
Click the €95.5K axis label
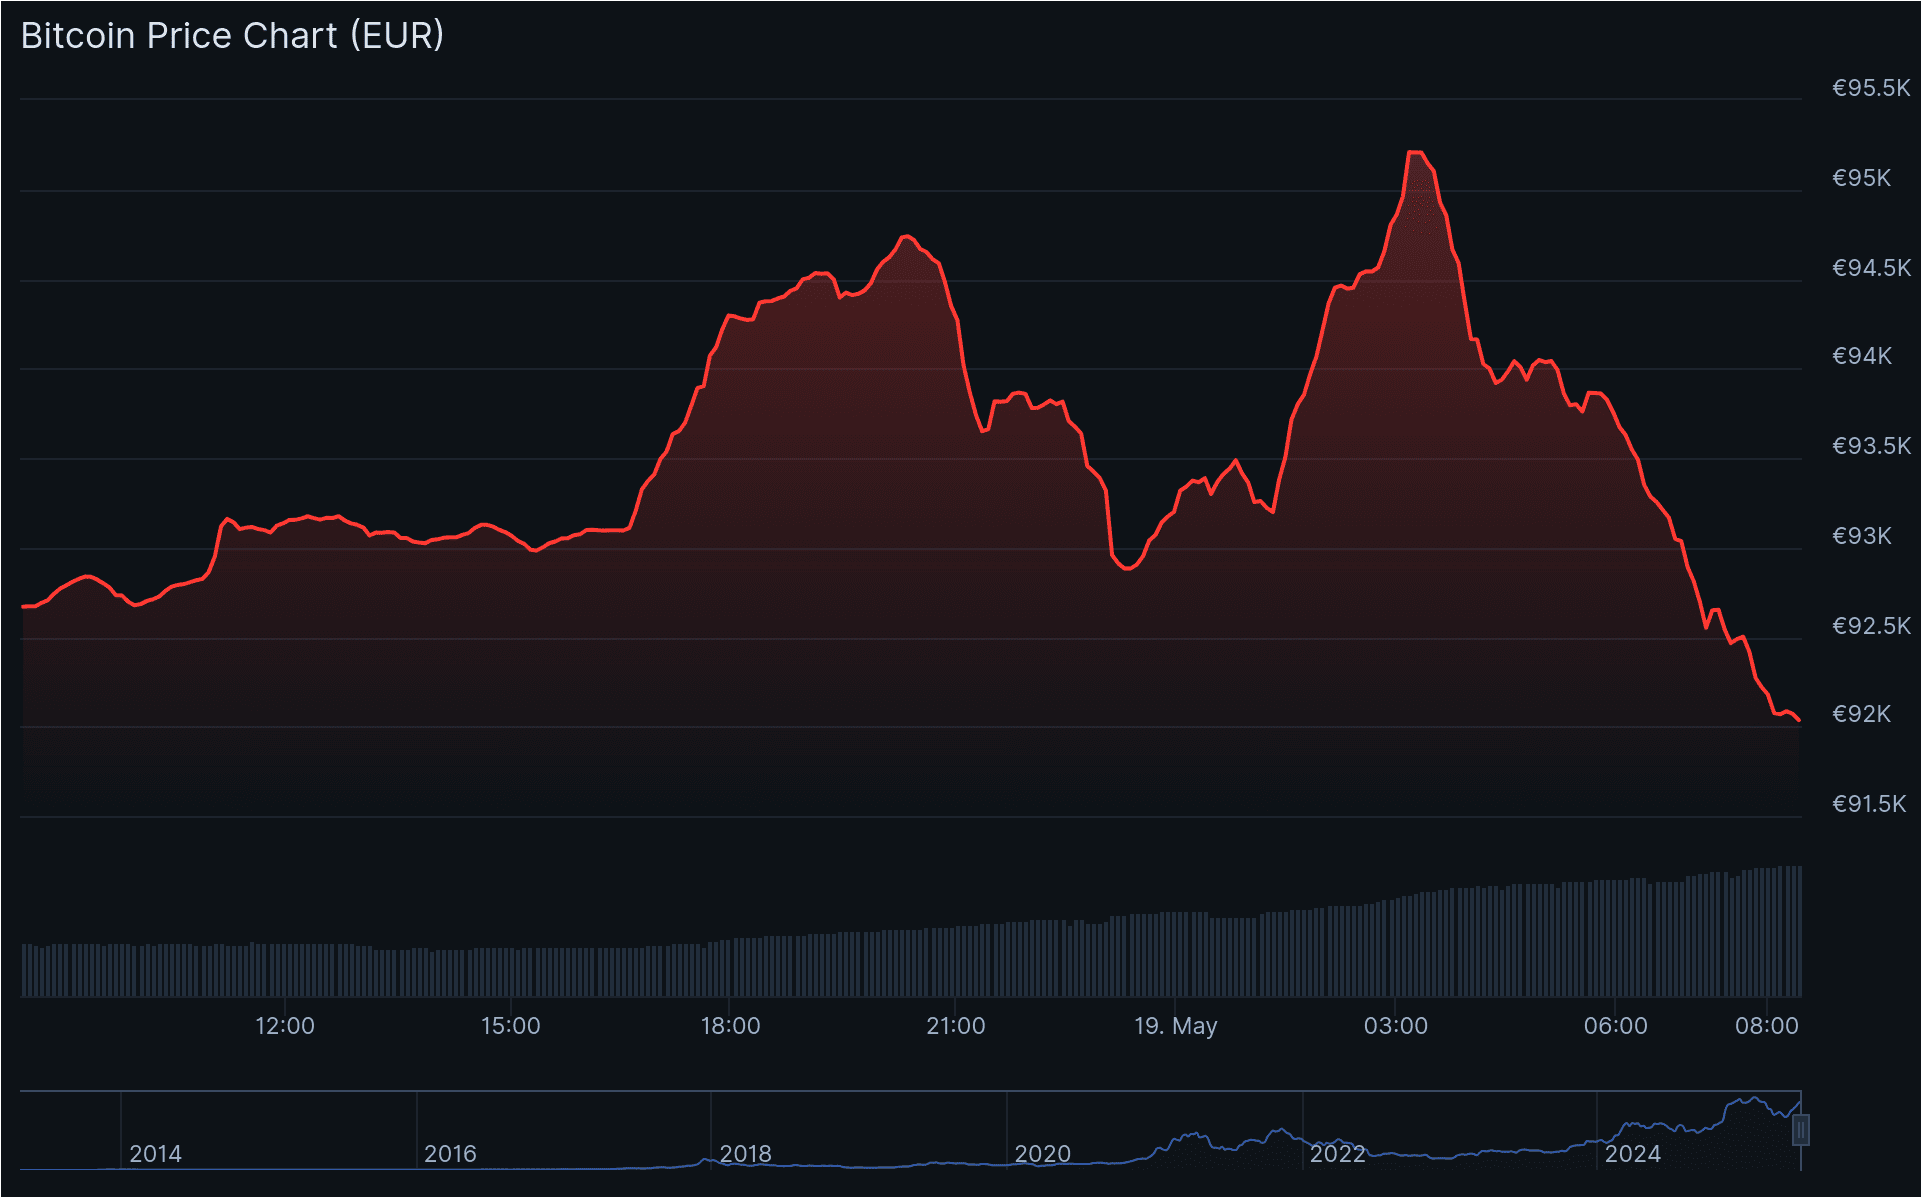point(1873,89)
